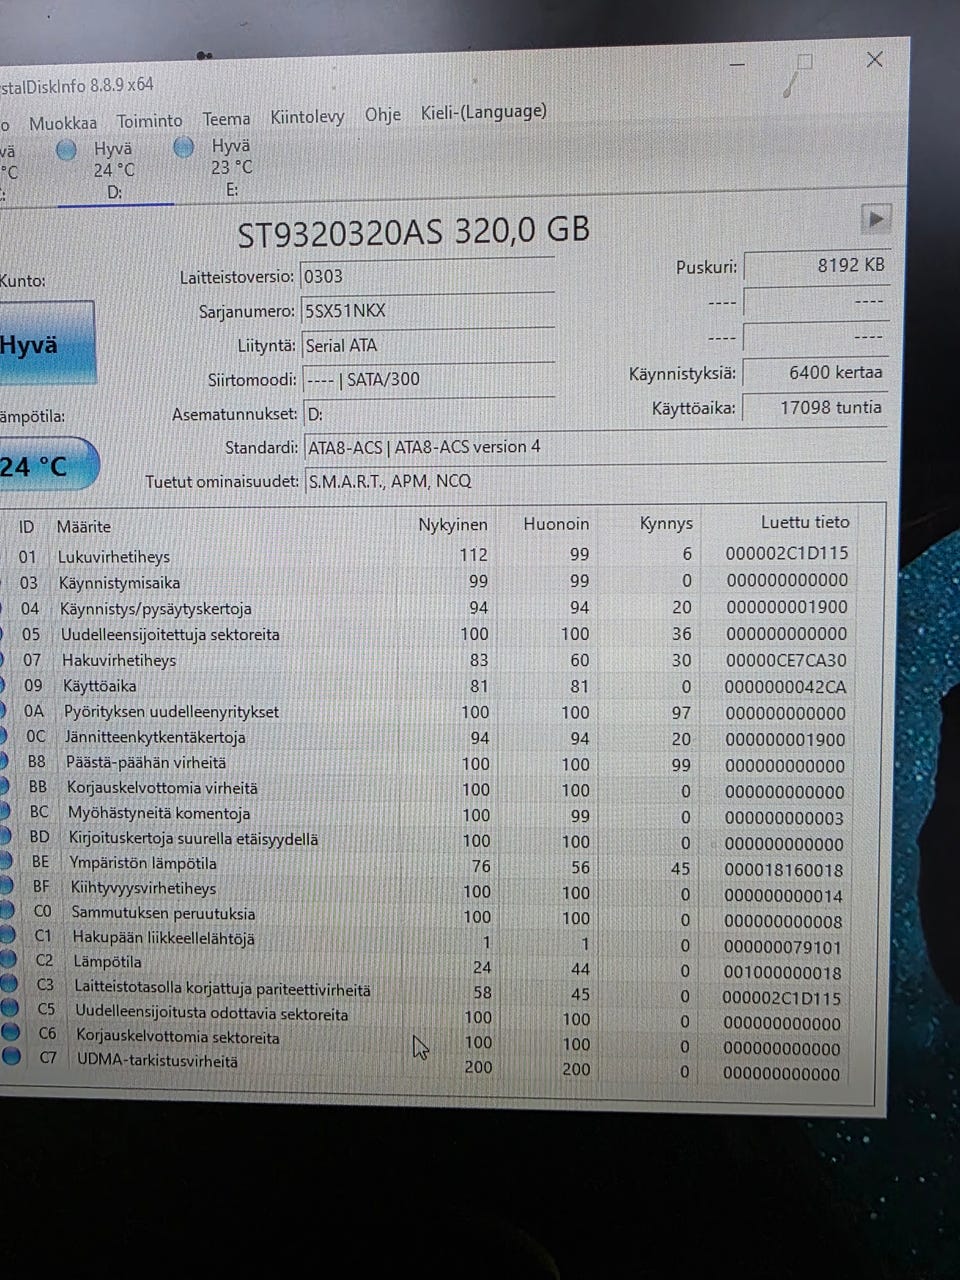This screenshot has width=960, height=1280.
Task: Minimize the CrystalDiskInfo window
Action: tap(738, 64)
